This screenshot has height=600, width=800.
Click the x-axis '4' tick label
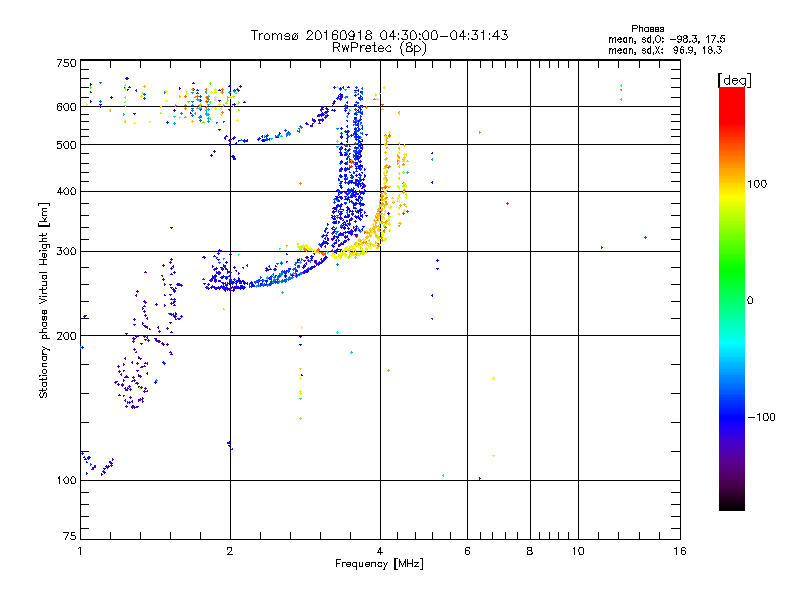pos(380,551)
